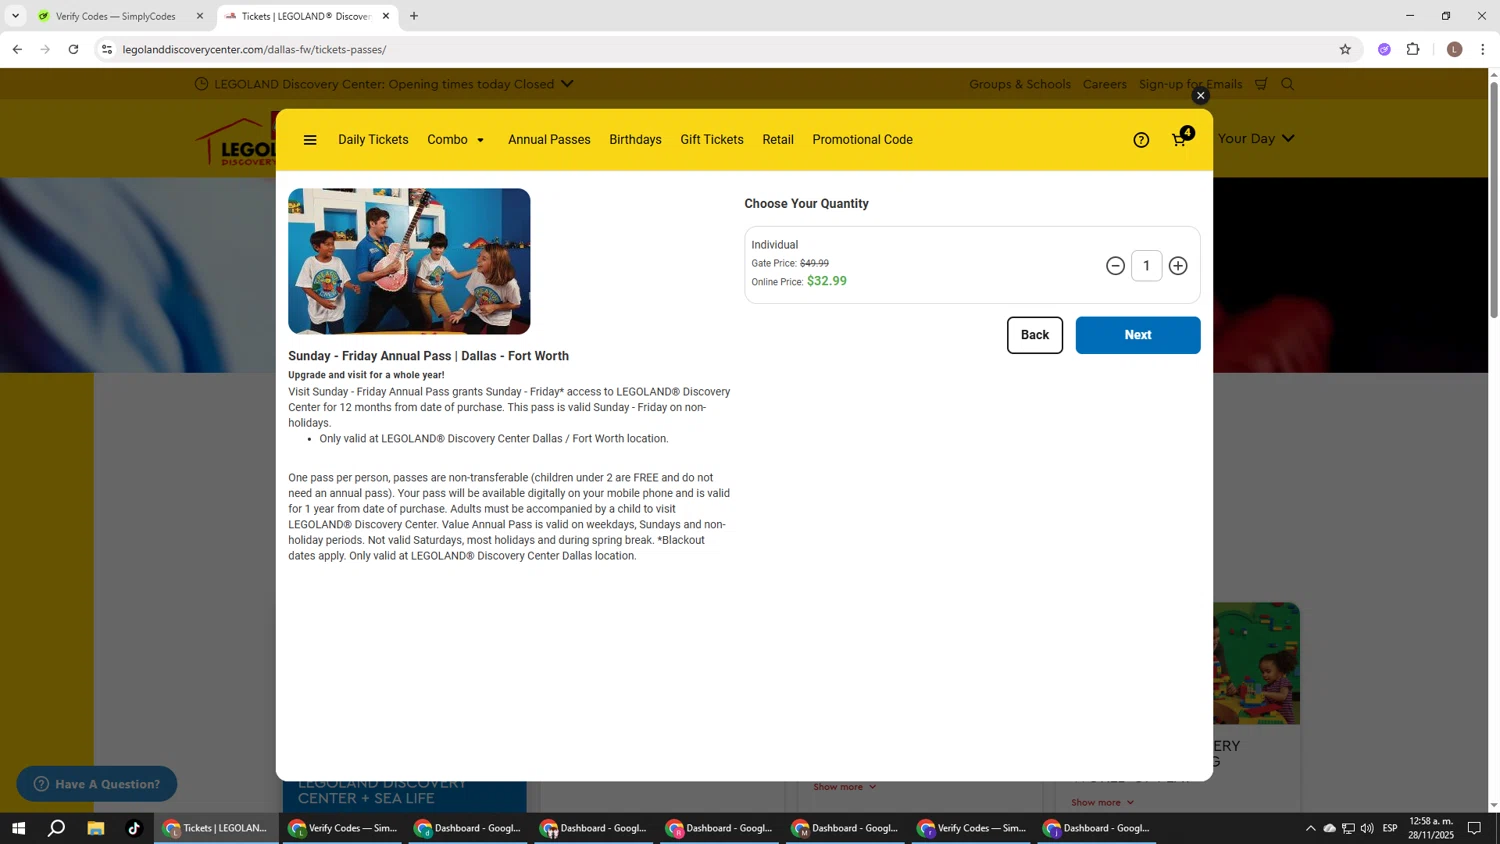Open Windows taskbar search
The image size is (1500, 844).
pyautogui.click(x=57, y=828)
